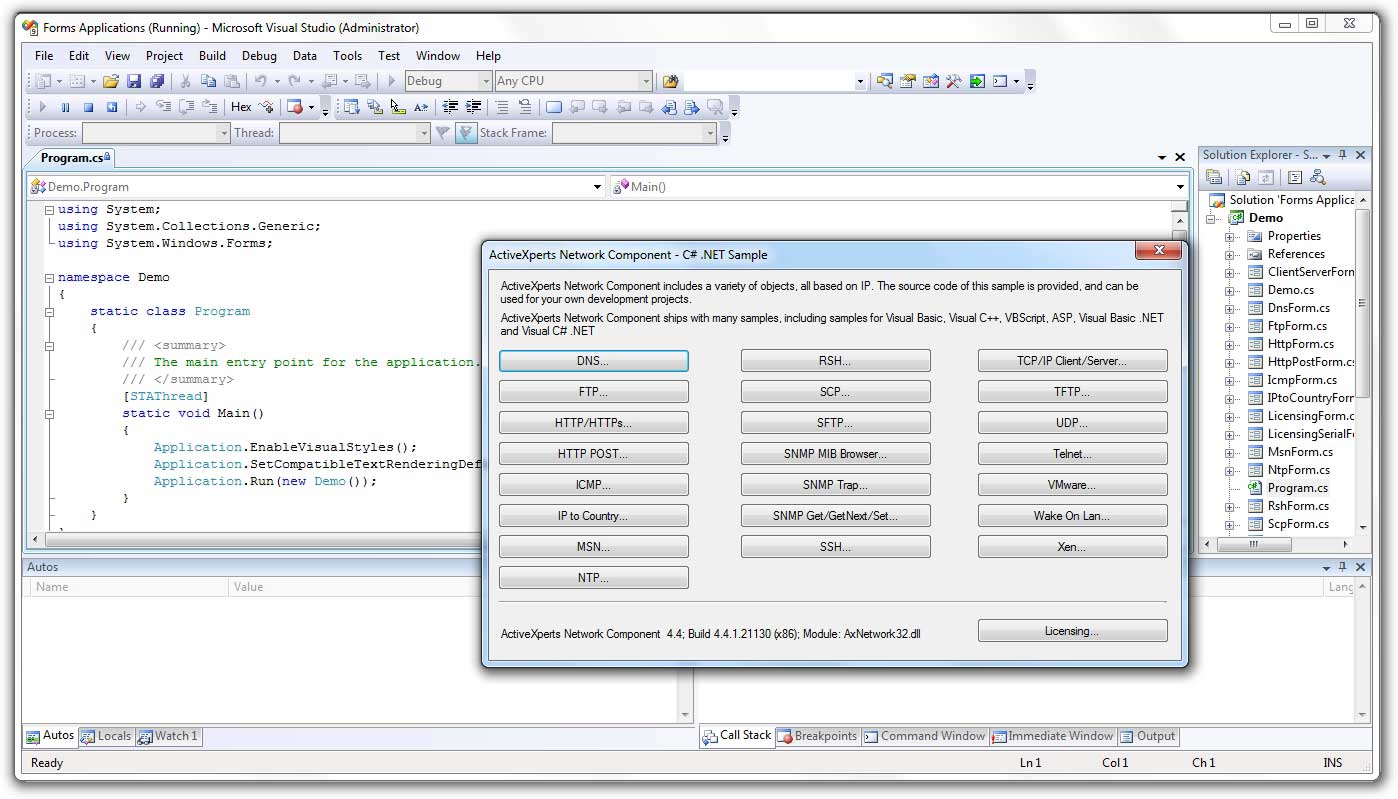Viewport: 1398px width, 799px height.
Task: Toggle auto-hide pin on Solution Explorer
Action: point(1343,155)
